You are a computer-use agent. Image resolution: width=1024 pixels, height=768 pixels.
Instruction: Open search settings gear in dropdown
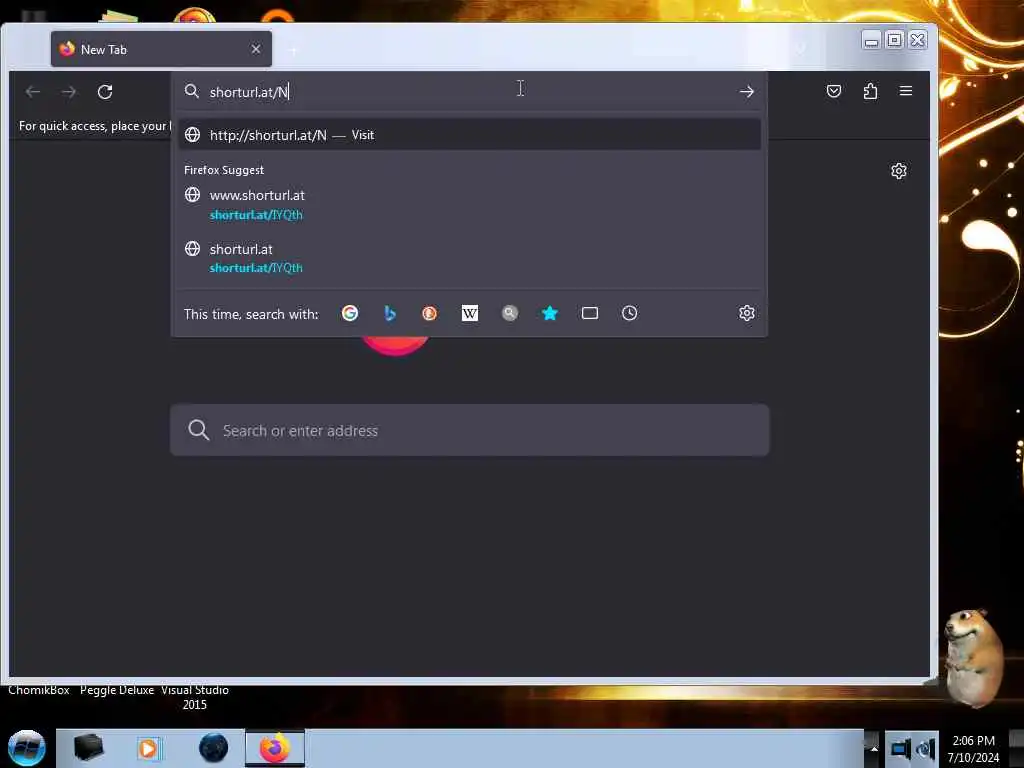(746, 313)
